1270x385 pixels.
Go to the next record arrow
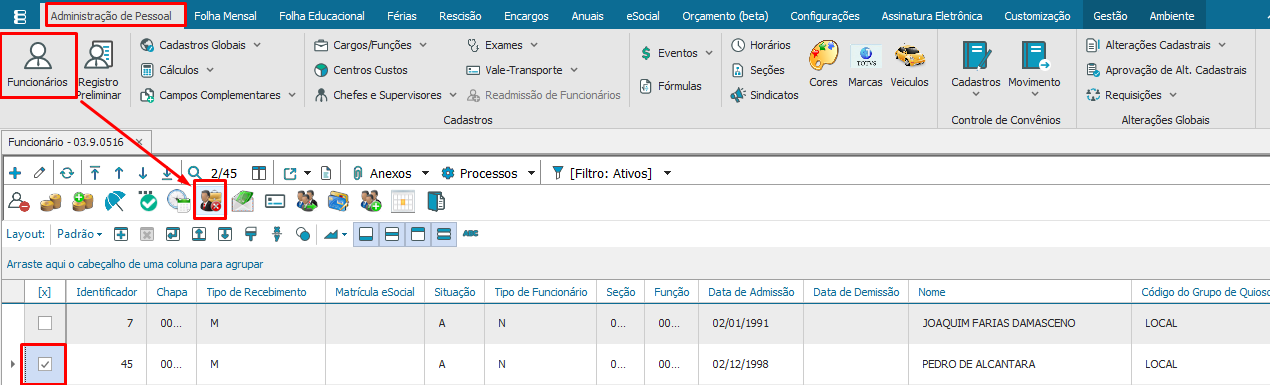click(142, 173)
